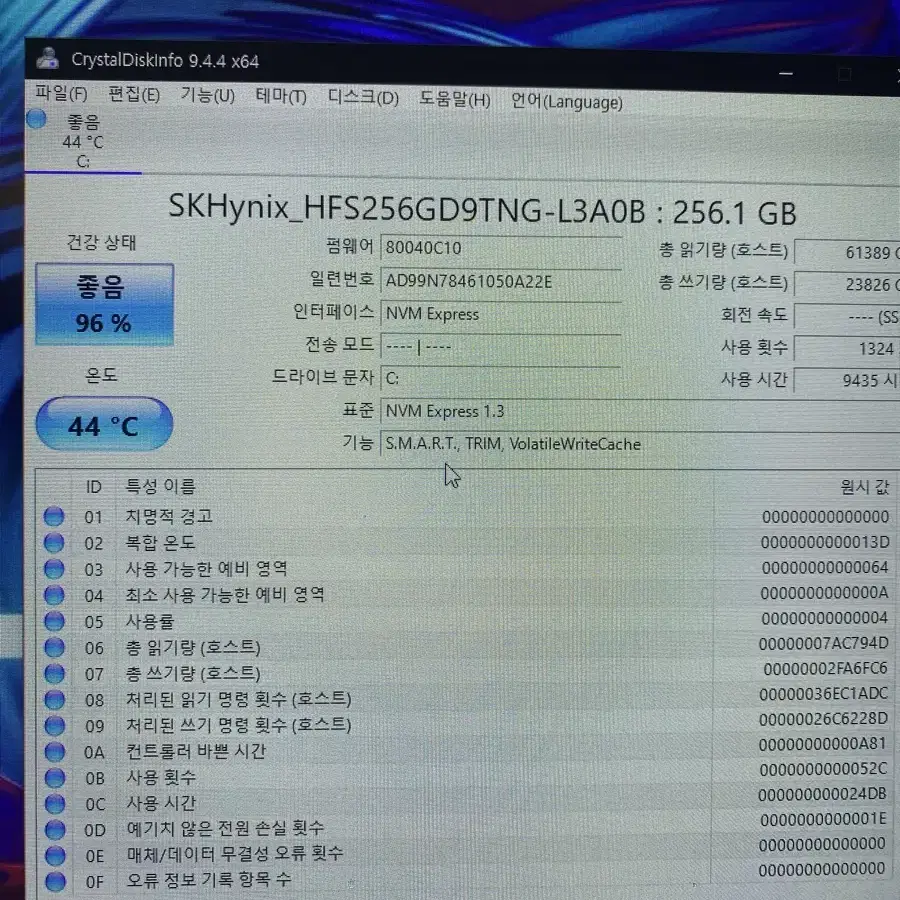
Task: Click the 44 °C temperature button
Action: (104, 424)
